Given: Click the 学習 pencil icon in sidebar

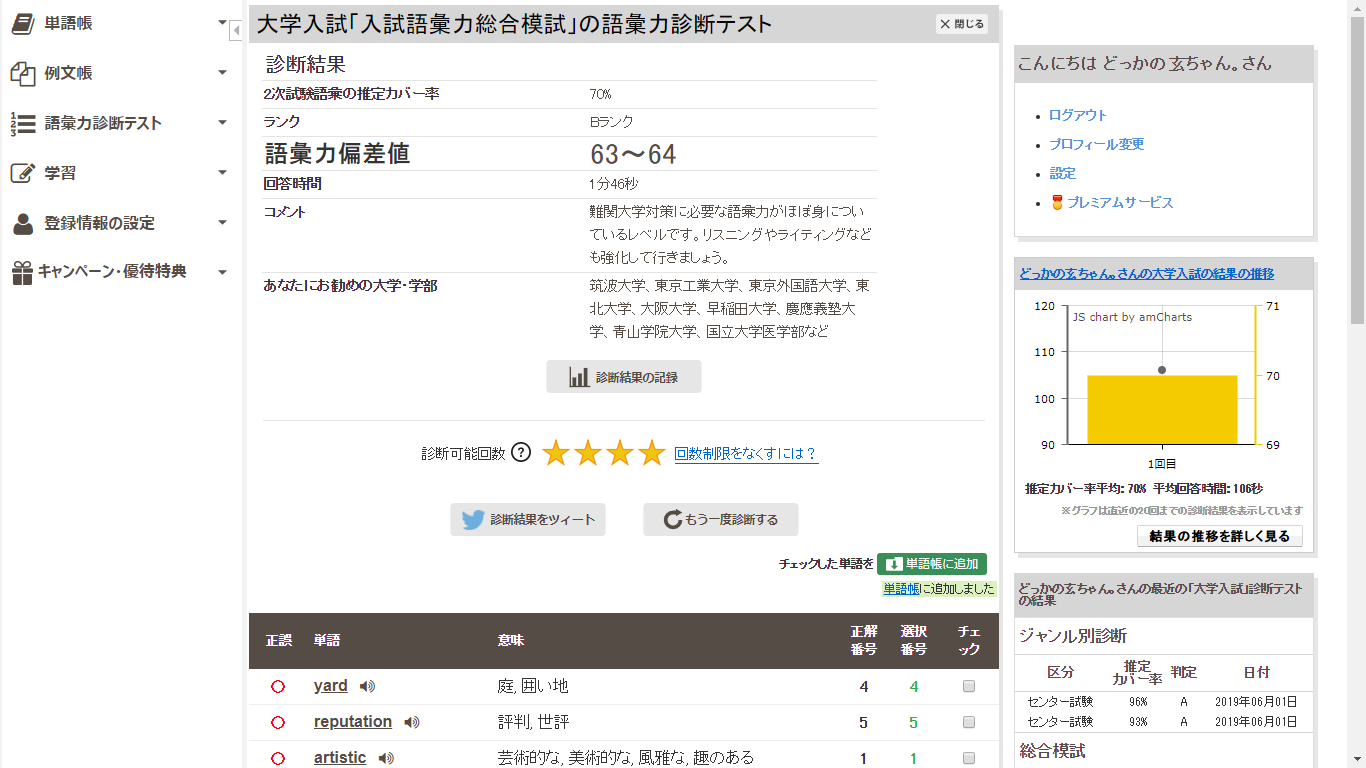Looking at the screenshot, I should point(22,173).
